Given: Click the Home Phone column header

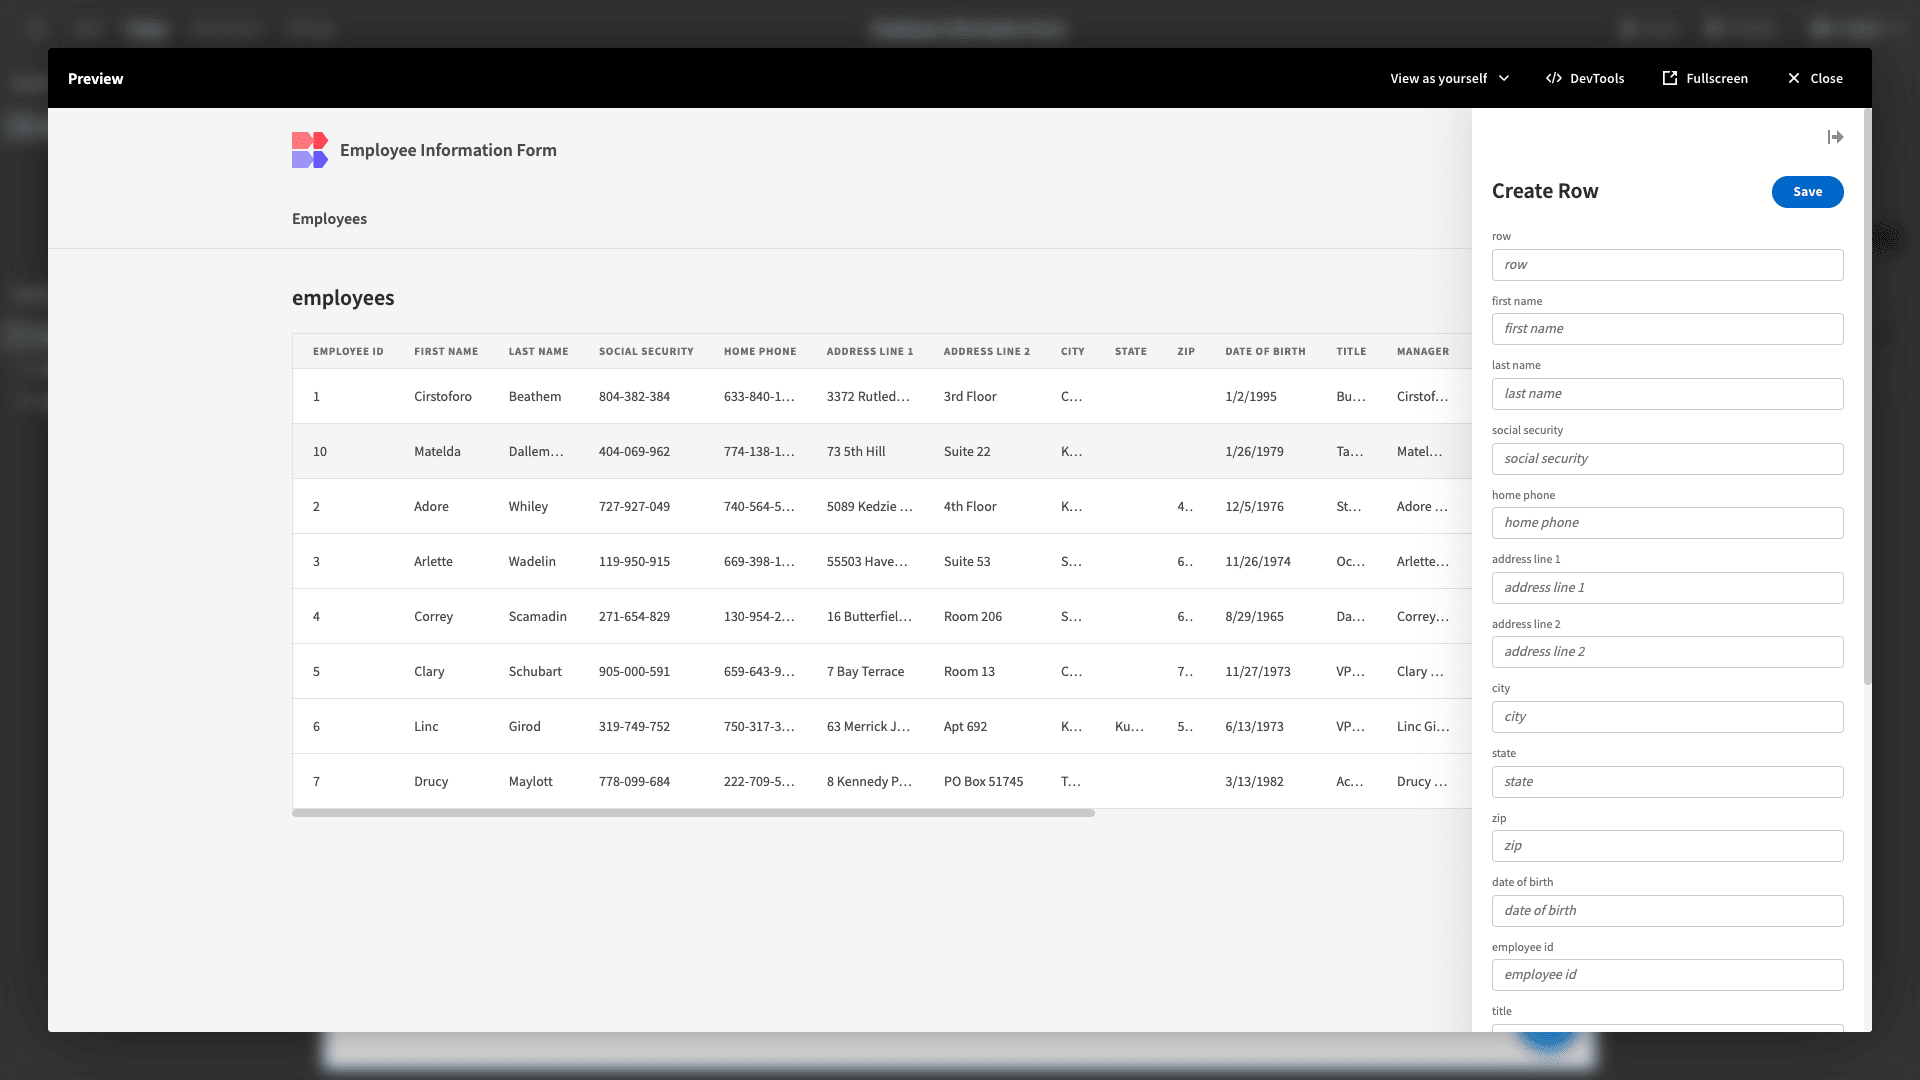Looking at the screenshot, I should [760, 352].
